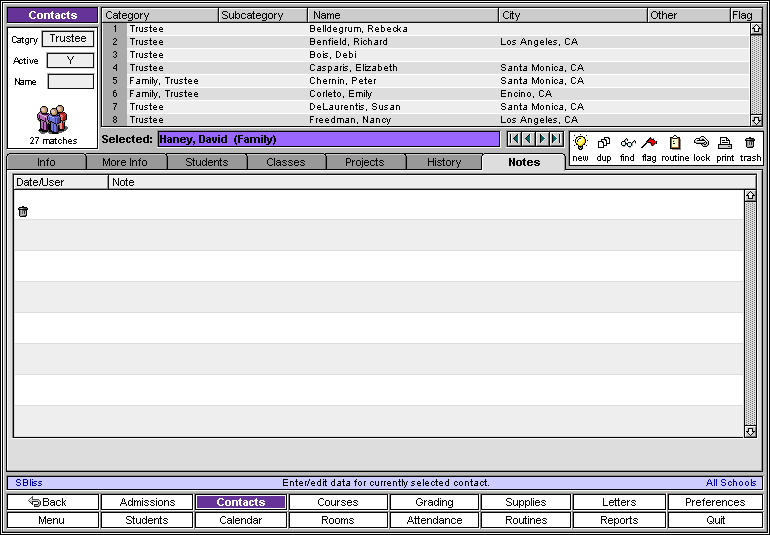Click the notes scroll down arrow
Viewport: 770px width, 535px height.
click(750, 431)
